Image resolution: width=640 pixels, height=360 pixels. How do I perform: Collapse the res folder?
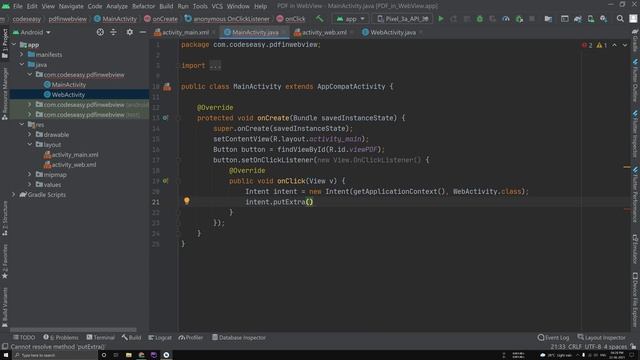tap(22, 124)
